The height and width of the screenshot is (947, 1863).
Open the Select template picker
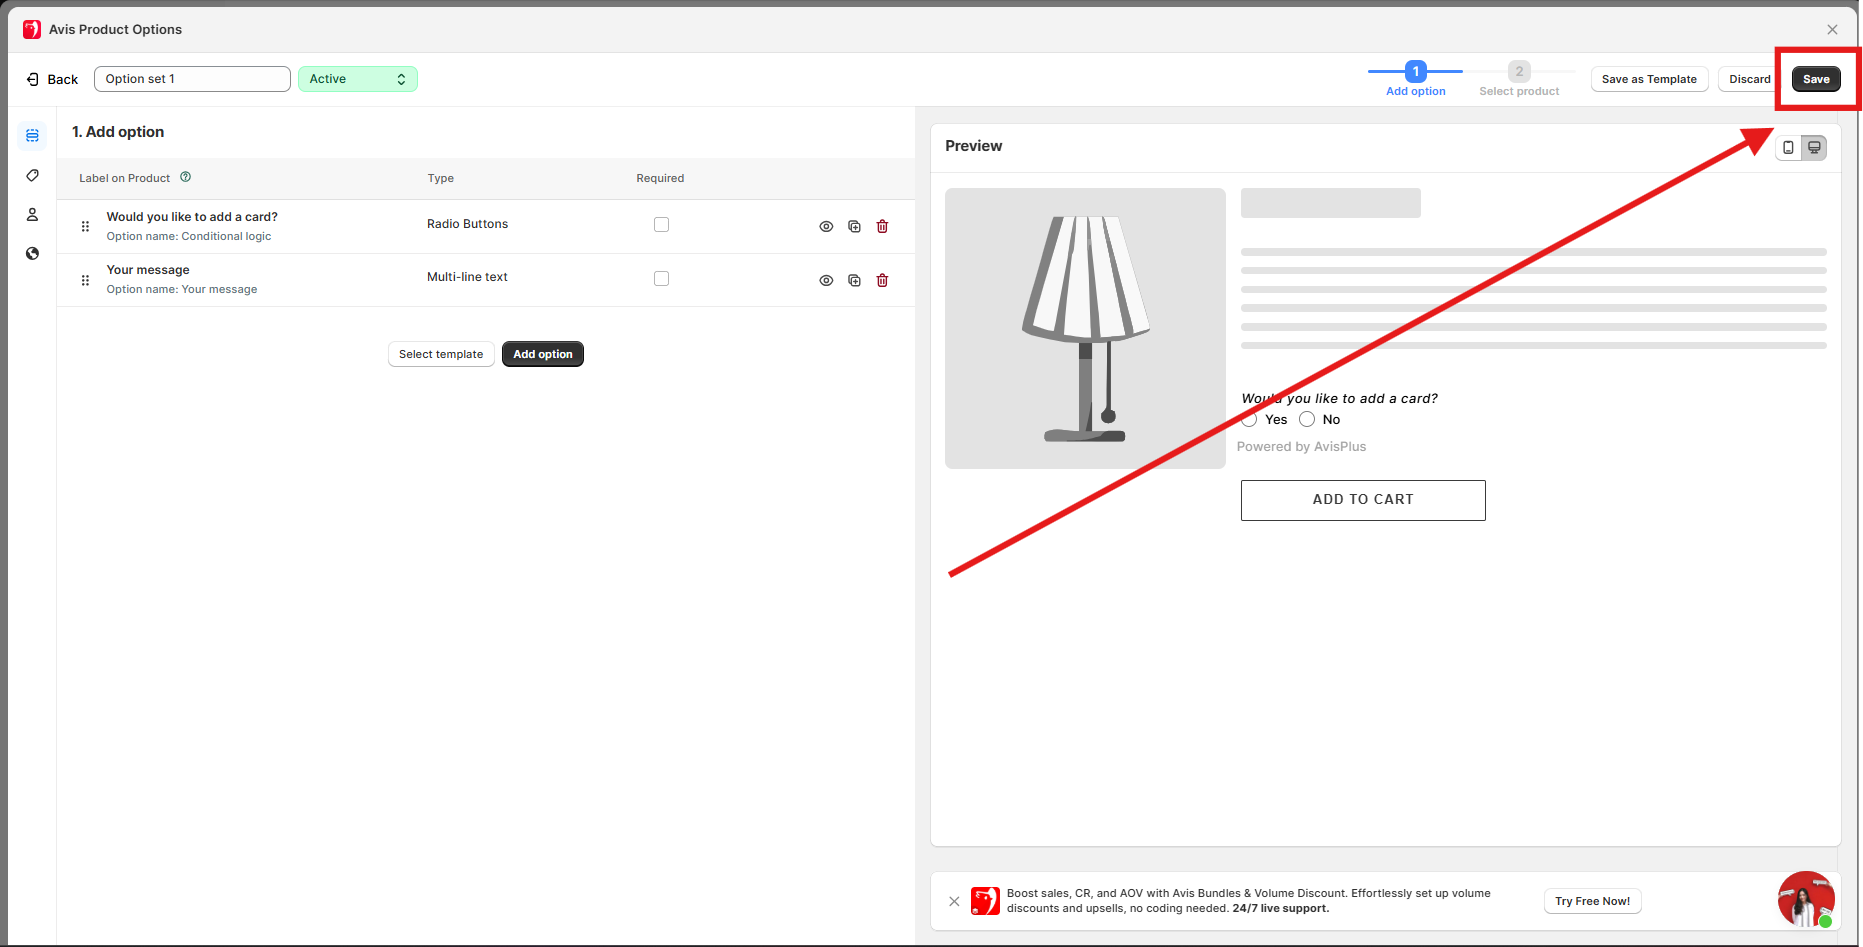pos(441,355)
